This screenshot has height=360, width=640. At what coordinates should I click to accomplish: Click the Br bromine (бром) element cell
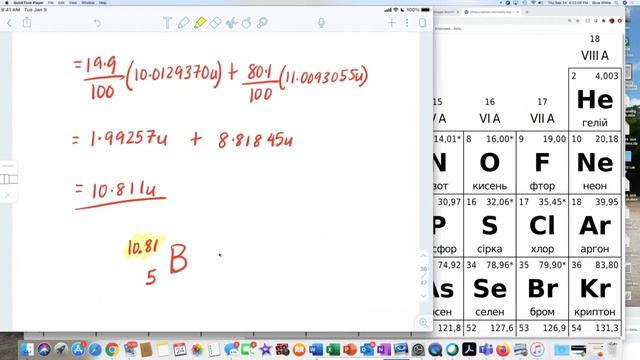542,289
